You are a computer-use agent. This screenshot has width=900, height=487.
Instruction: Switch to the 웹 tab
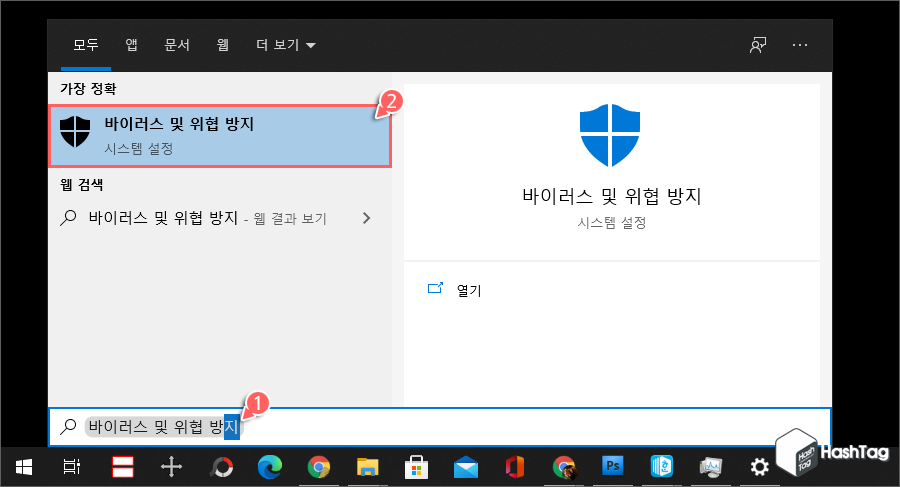click(223, 45)
